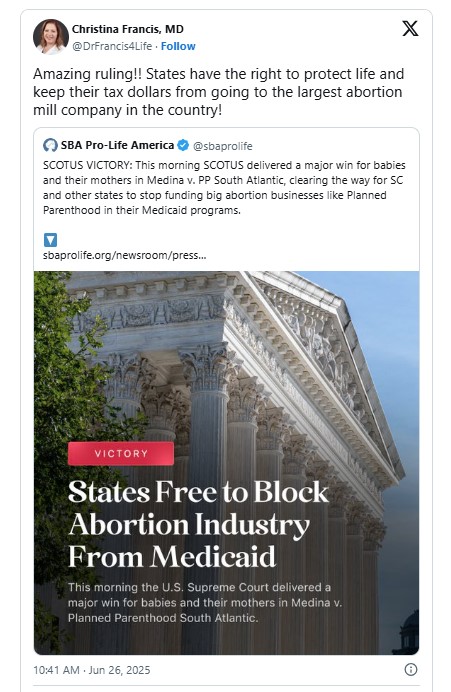Click the red VICTORY badge on image
451x692 pixels.
coord(121,453)
